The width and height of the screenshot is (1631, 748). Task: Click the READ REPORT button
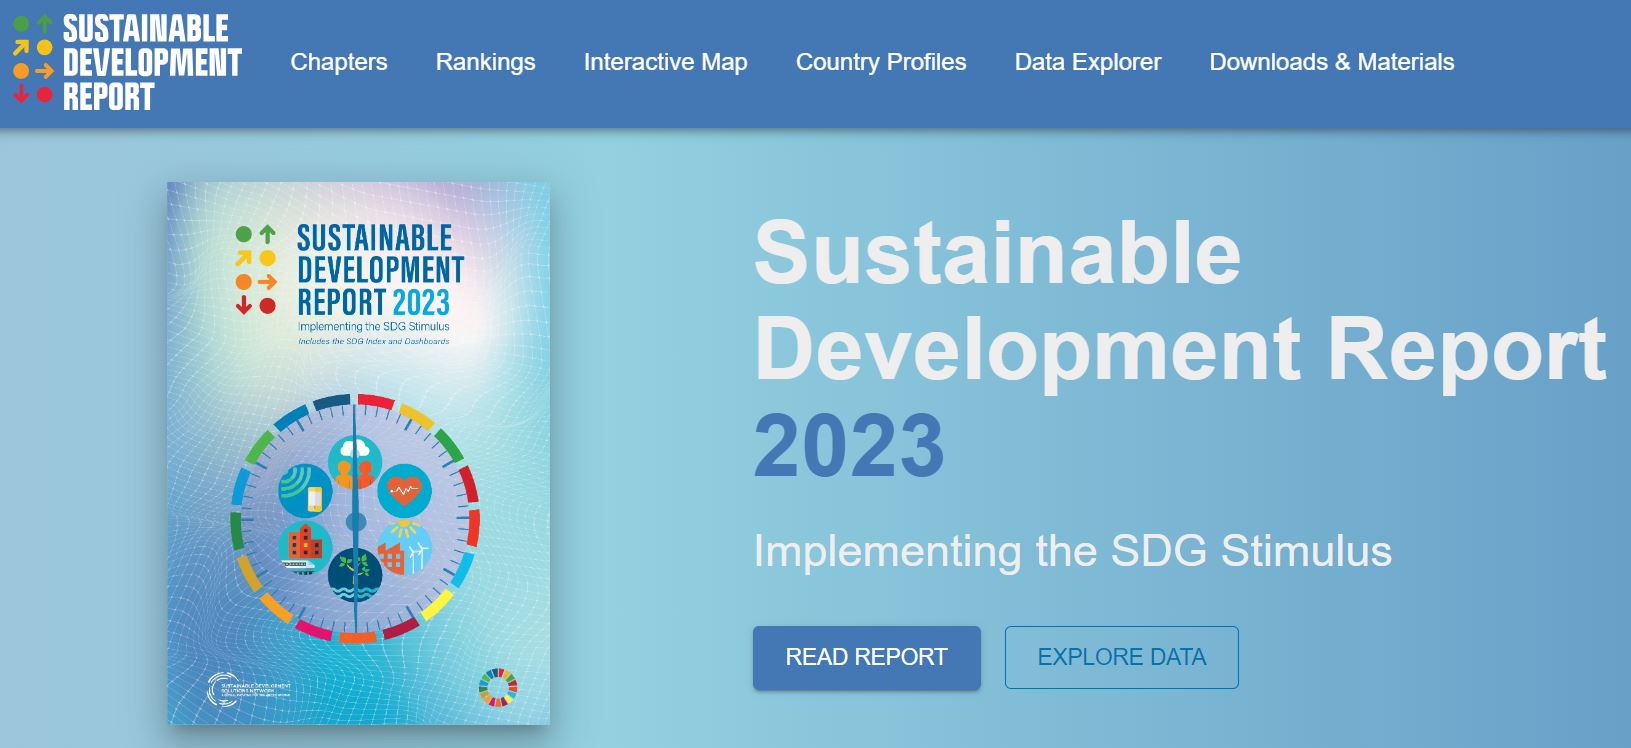867,657
